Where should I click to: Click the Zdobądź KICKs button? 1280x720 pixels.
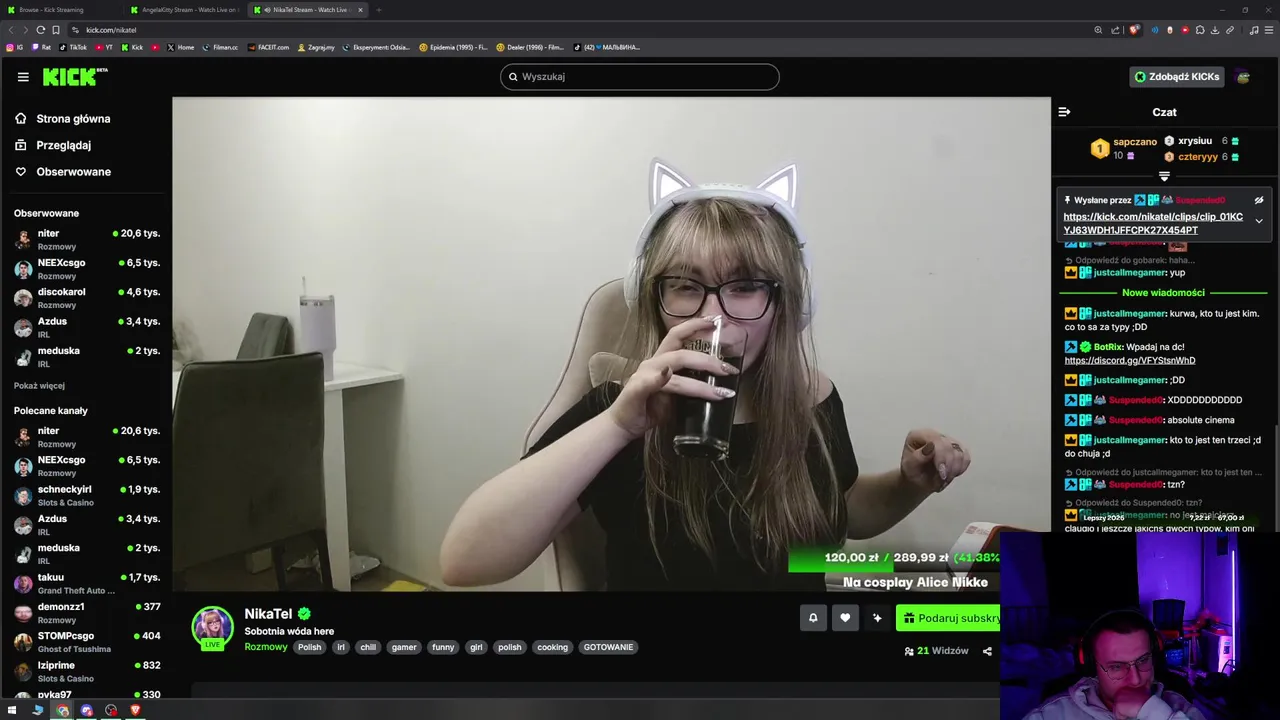pyautogui.click(x=1177, y=77)
